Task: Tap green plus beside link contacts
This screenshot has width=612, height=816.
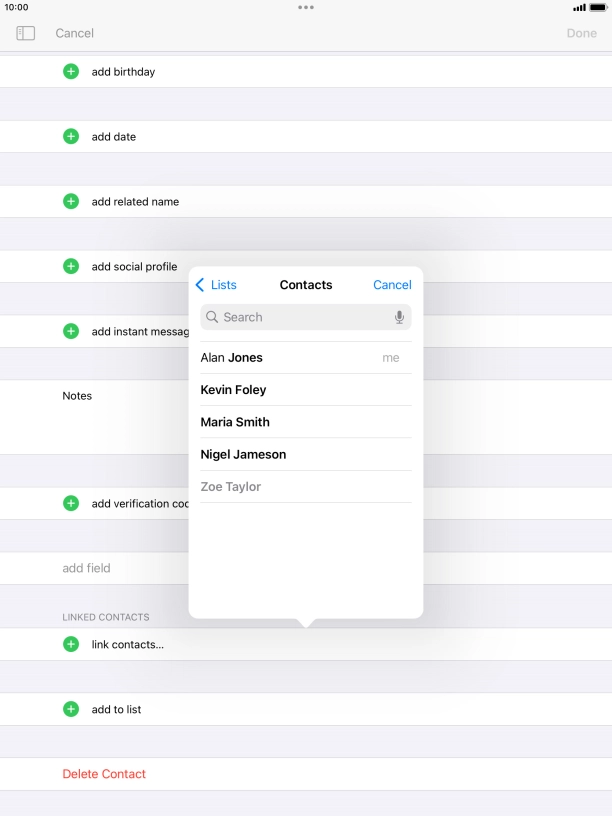Action: 71,645
